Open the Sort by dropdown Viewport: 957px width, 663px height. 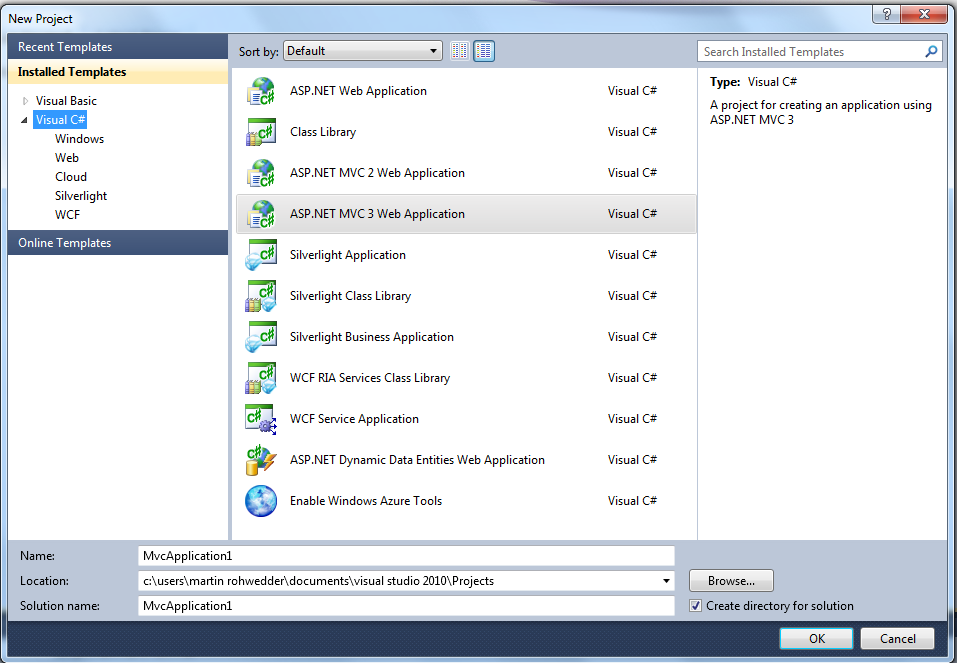(363, 51)
